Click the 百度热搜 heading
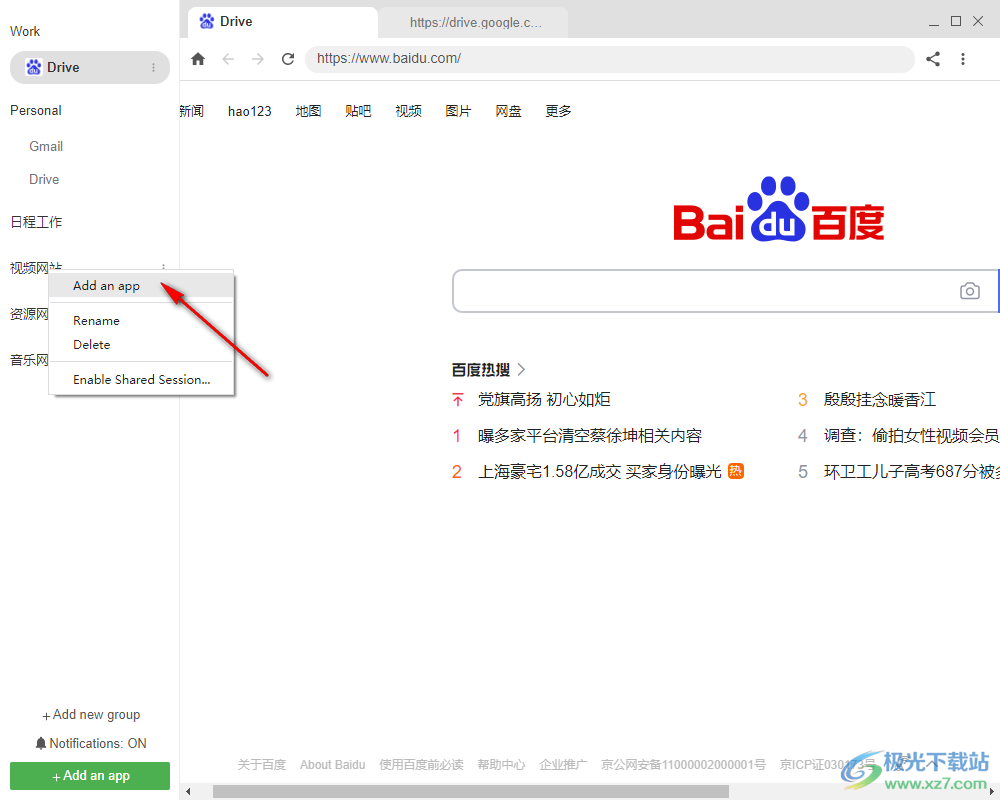Viewport: 1000px width, 800px height. (x=481, y=369)
